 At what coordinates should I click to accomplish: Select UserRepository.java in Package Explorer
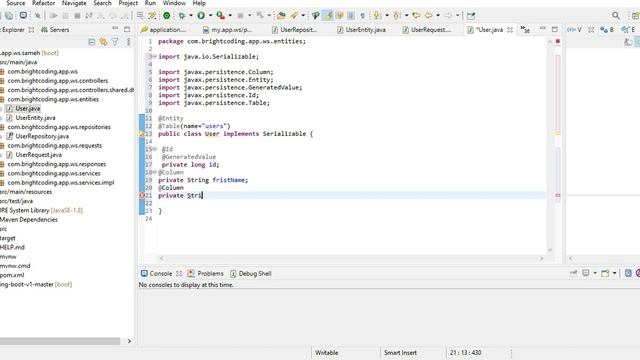[x=42, y=136]
